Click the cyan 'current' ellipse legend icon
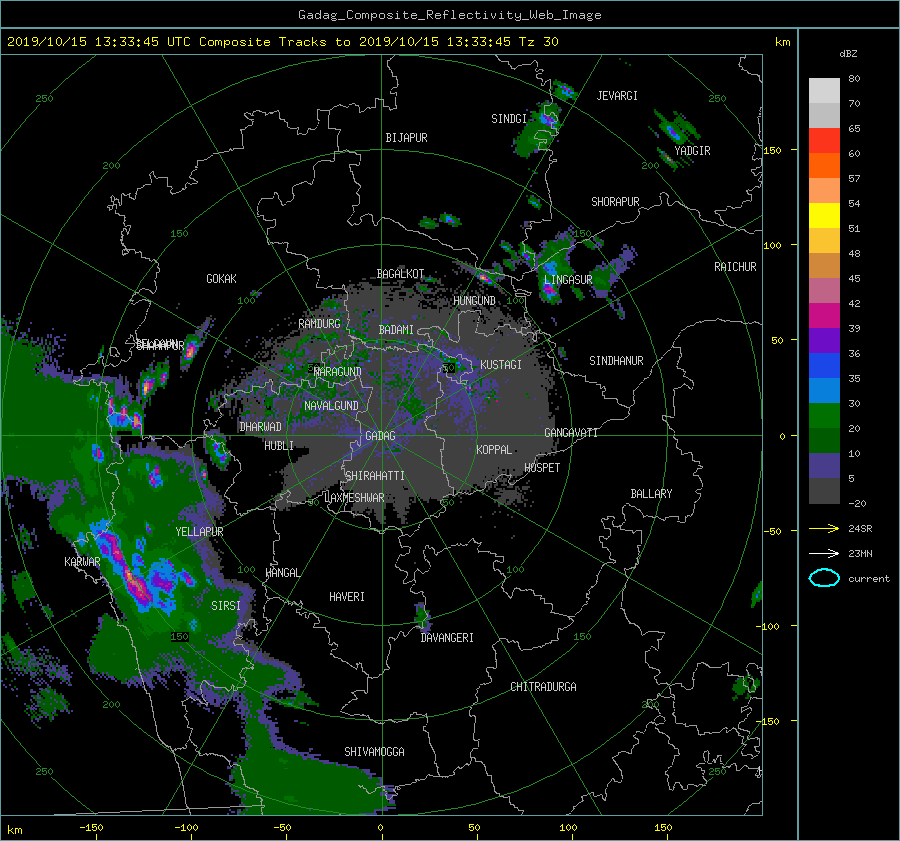 pyautogui.click(x=824, y=578)
